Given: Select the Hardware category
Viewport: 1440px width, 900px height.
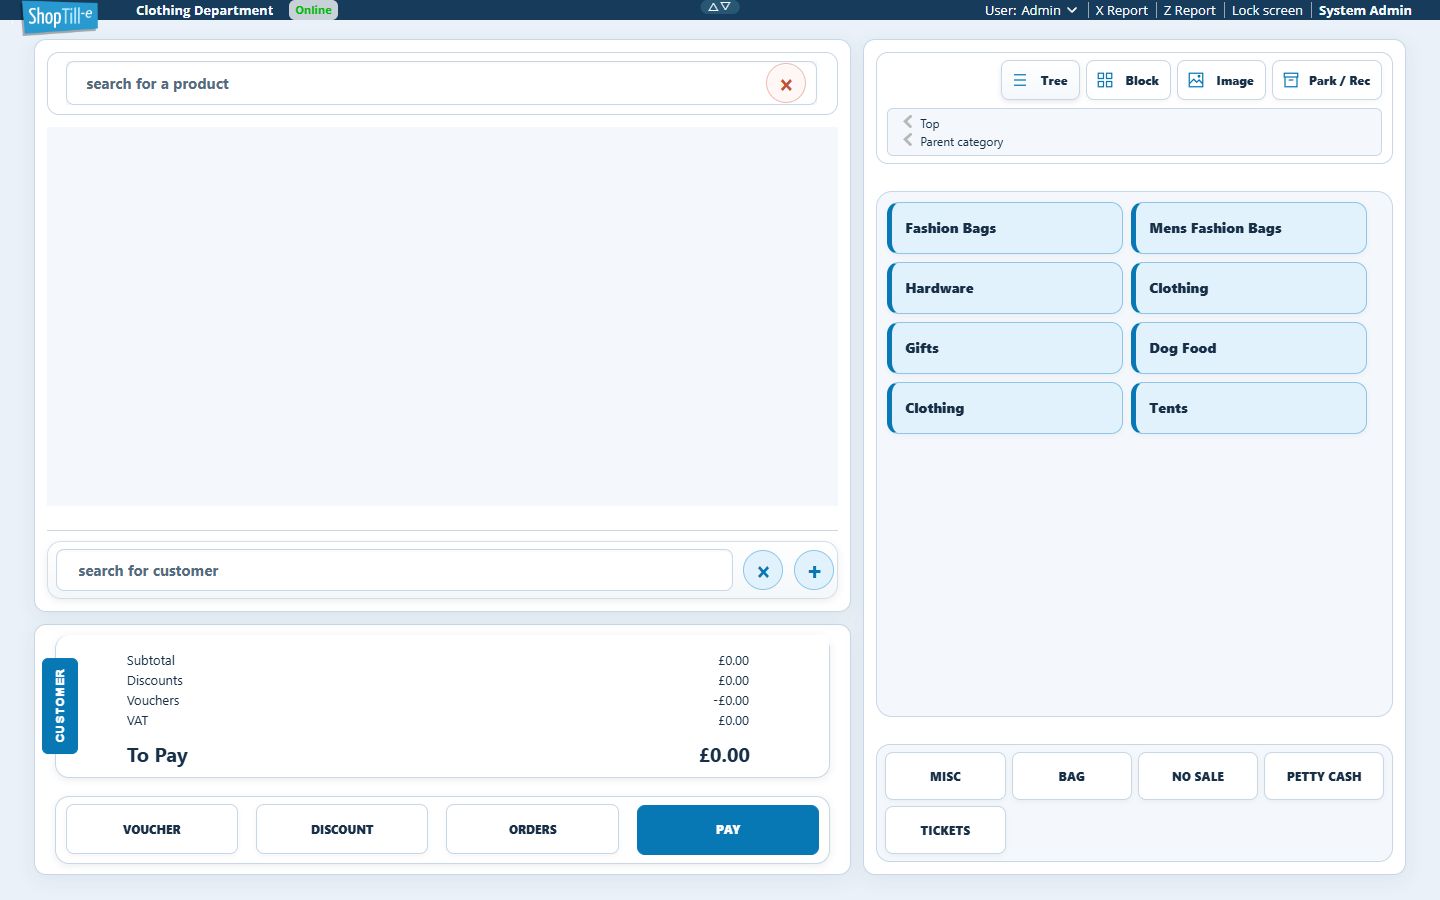Looking at the screenshot, I should tap(1005, 288).
